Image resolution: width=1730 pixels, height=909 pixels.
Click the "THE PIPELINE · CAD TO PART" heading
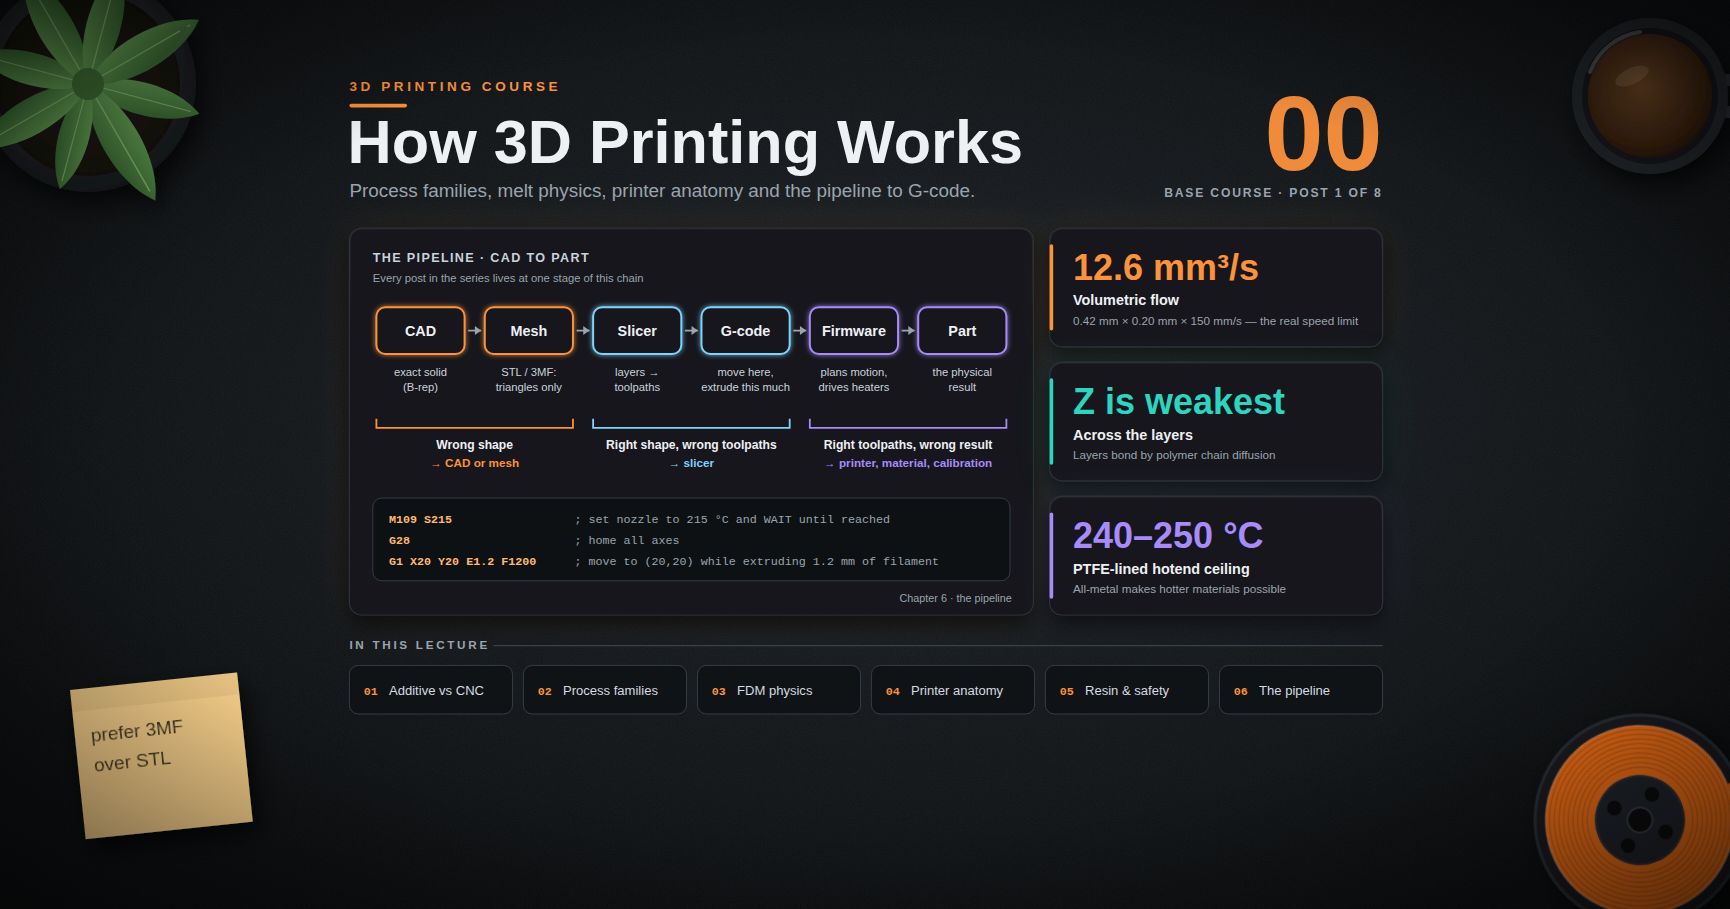pyautogui.click(x=481, y=258)
